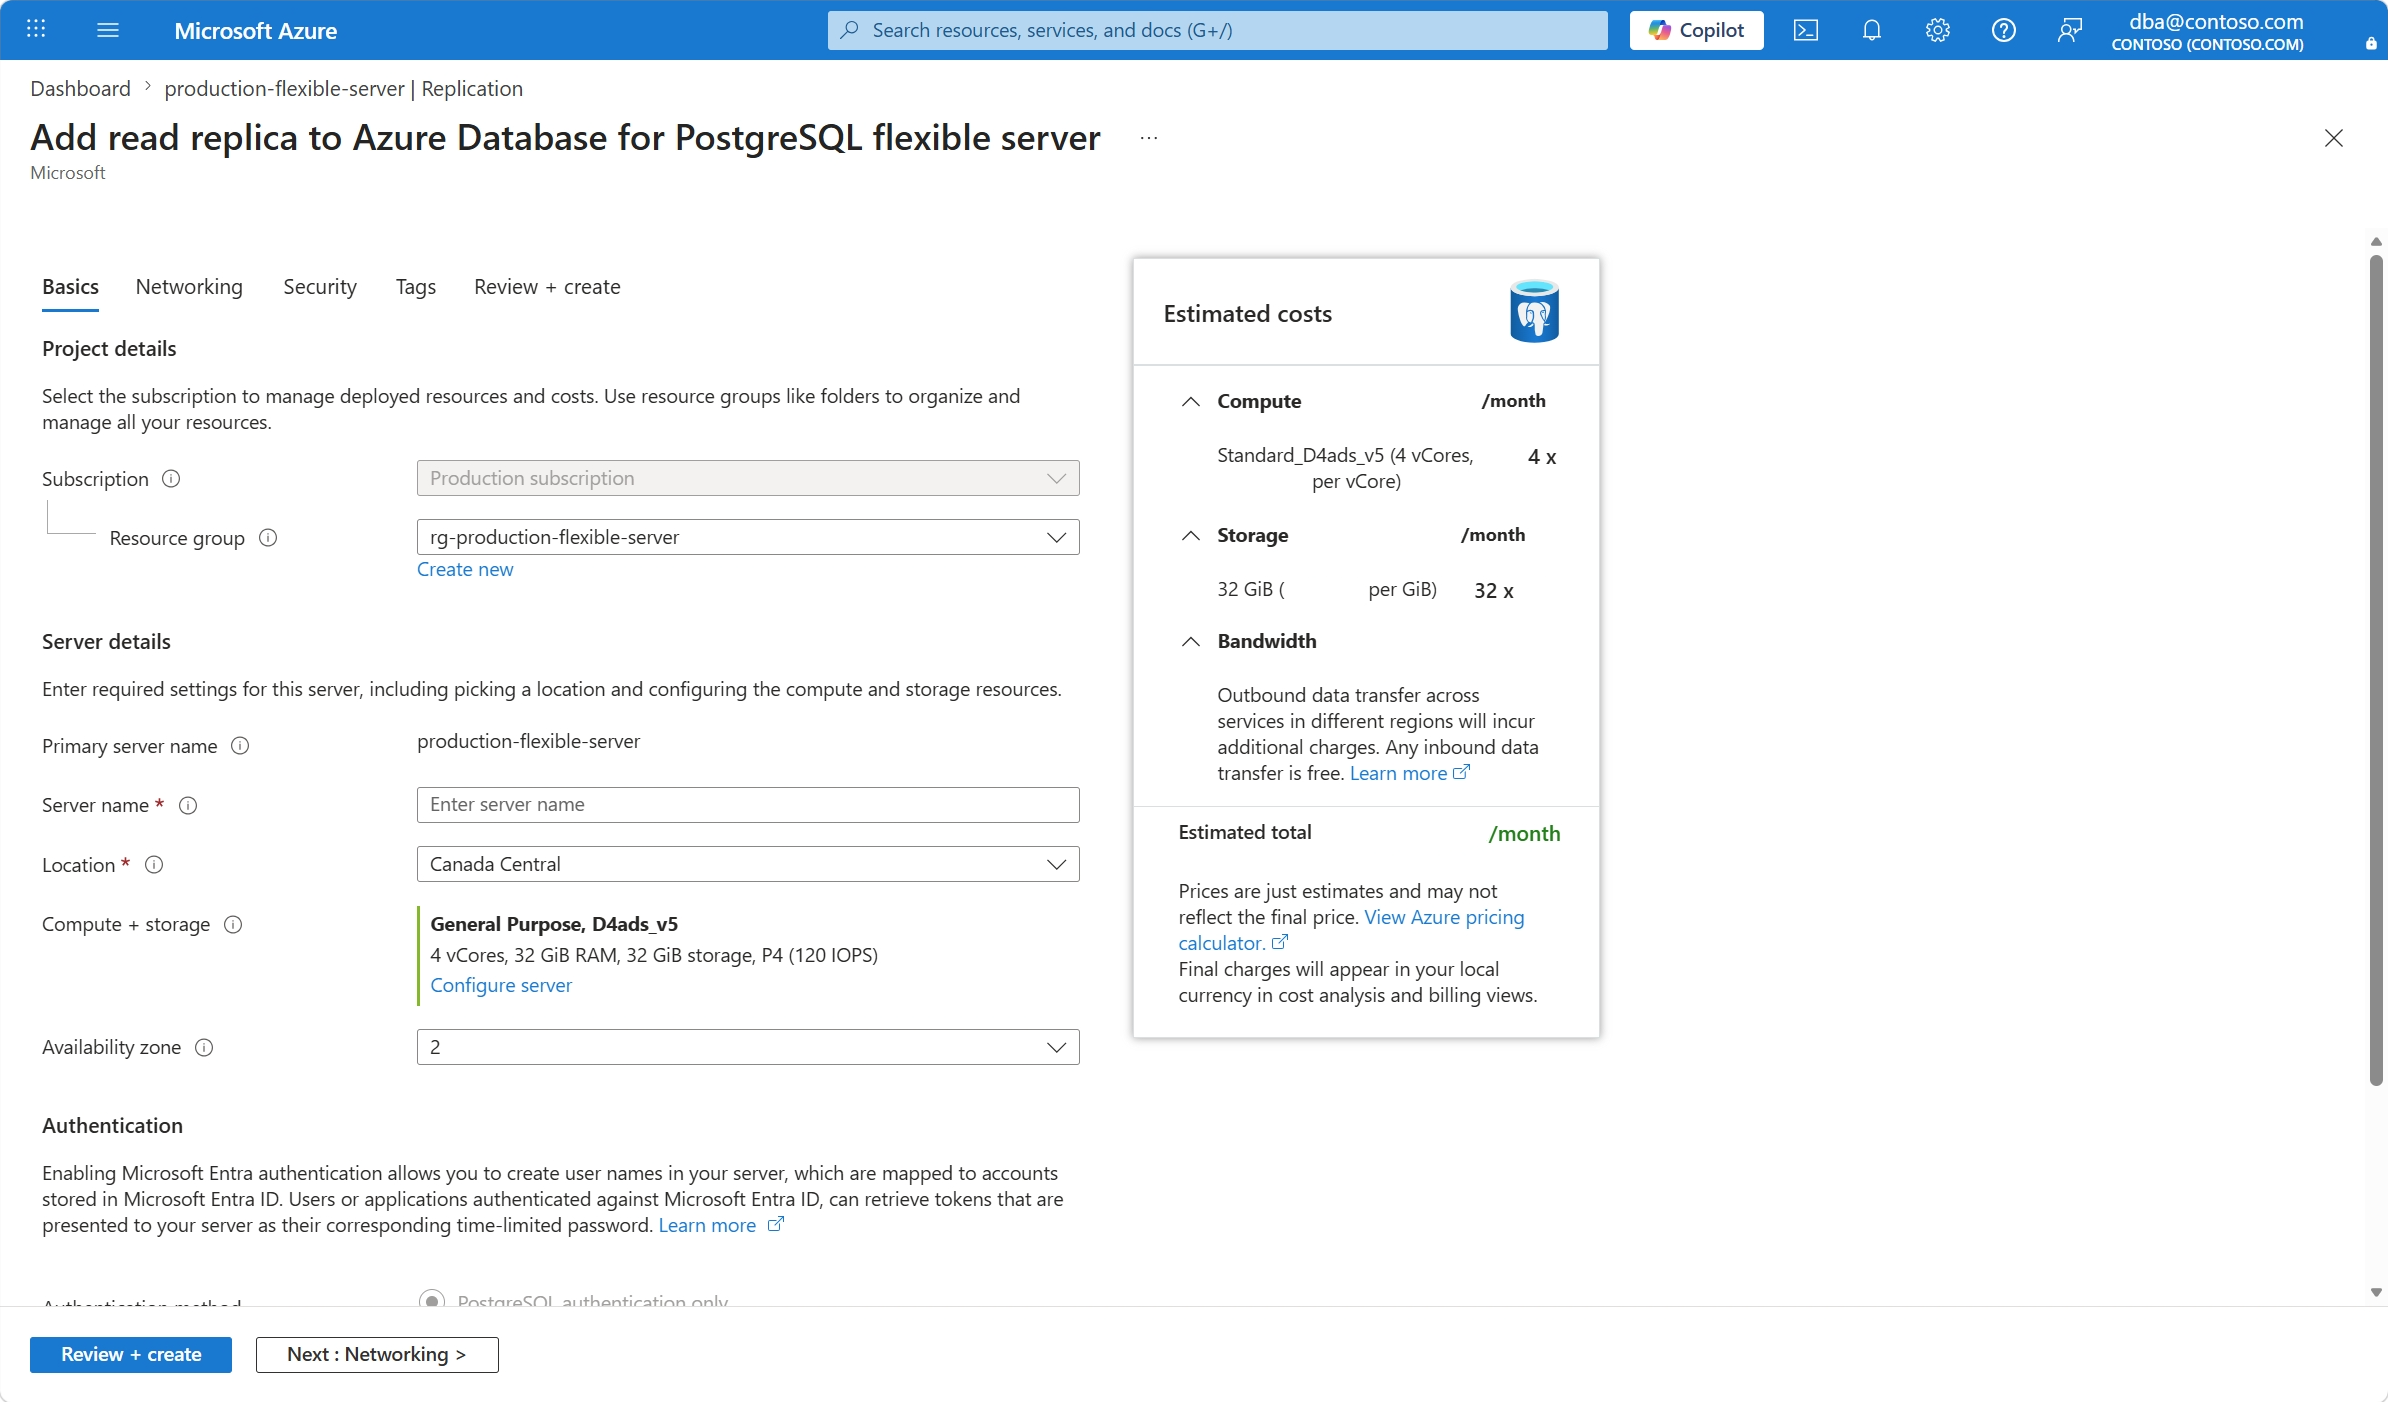Click the Compute + storage info icon
This screenshot has height=1402, width=2388.
pyautogui.click(x=233, y=925)
